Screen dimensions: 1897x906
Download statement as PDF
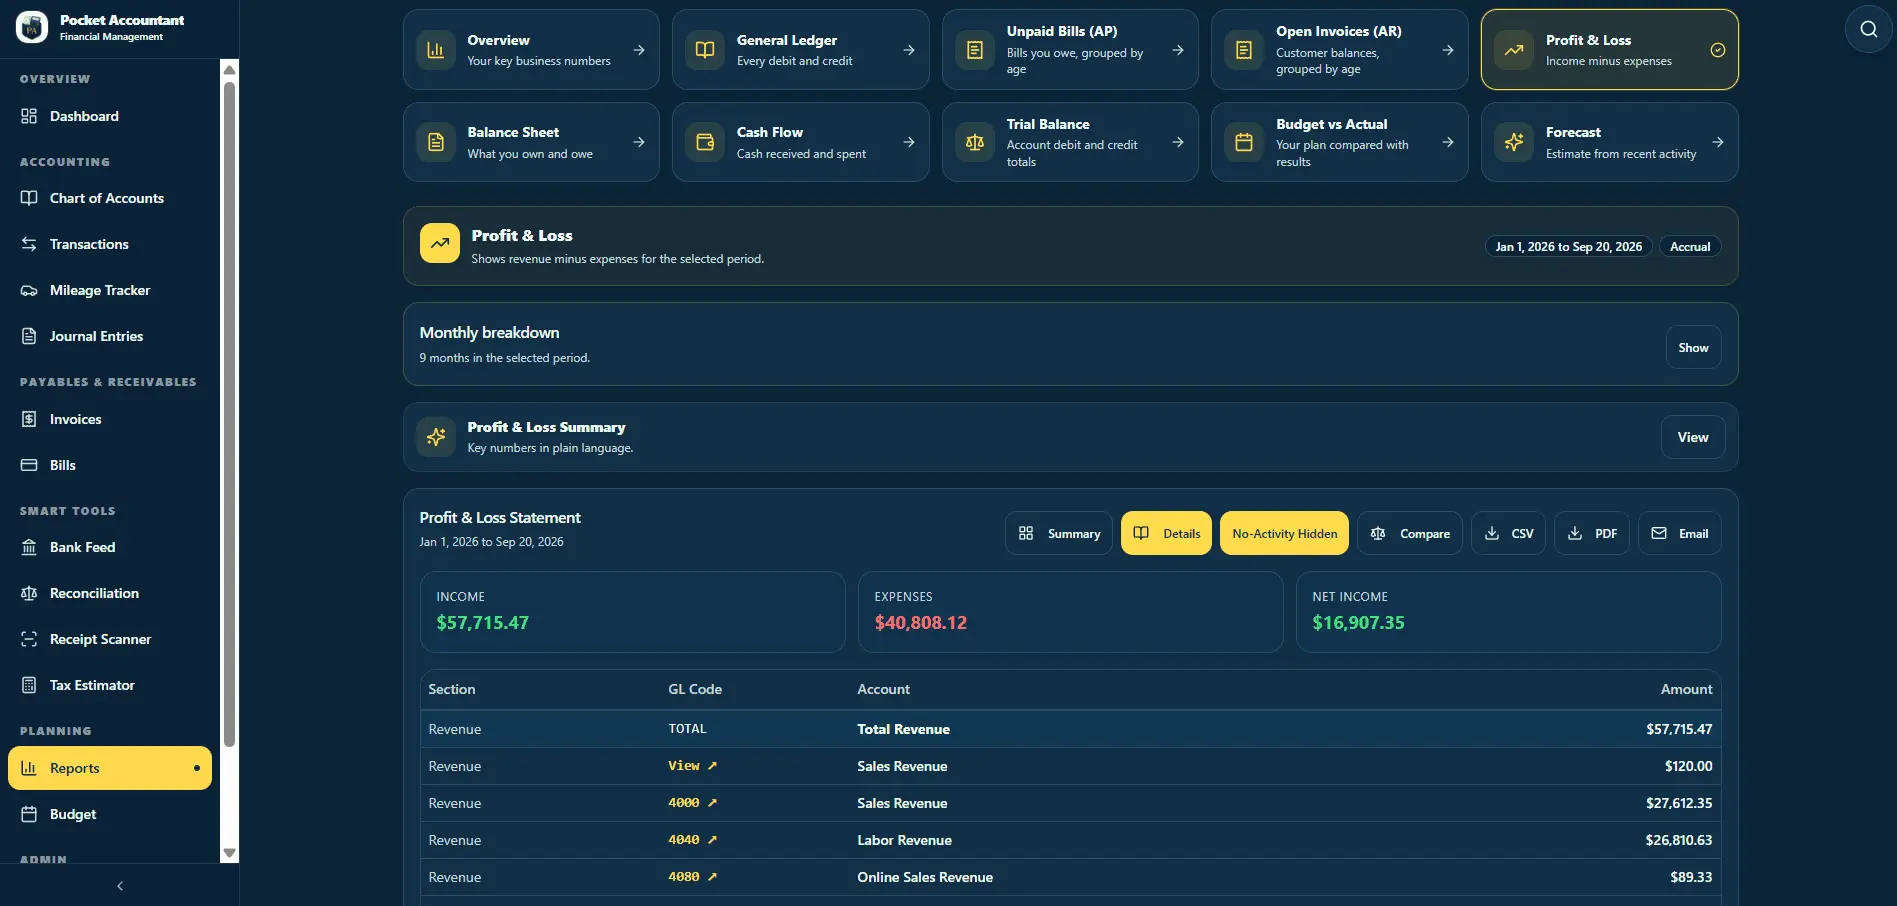(x=1592, y=533)
